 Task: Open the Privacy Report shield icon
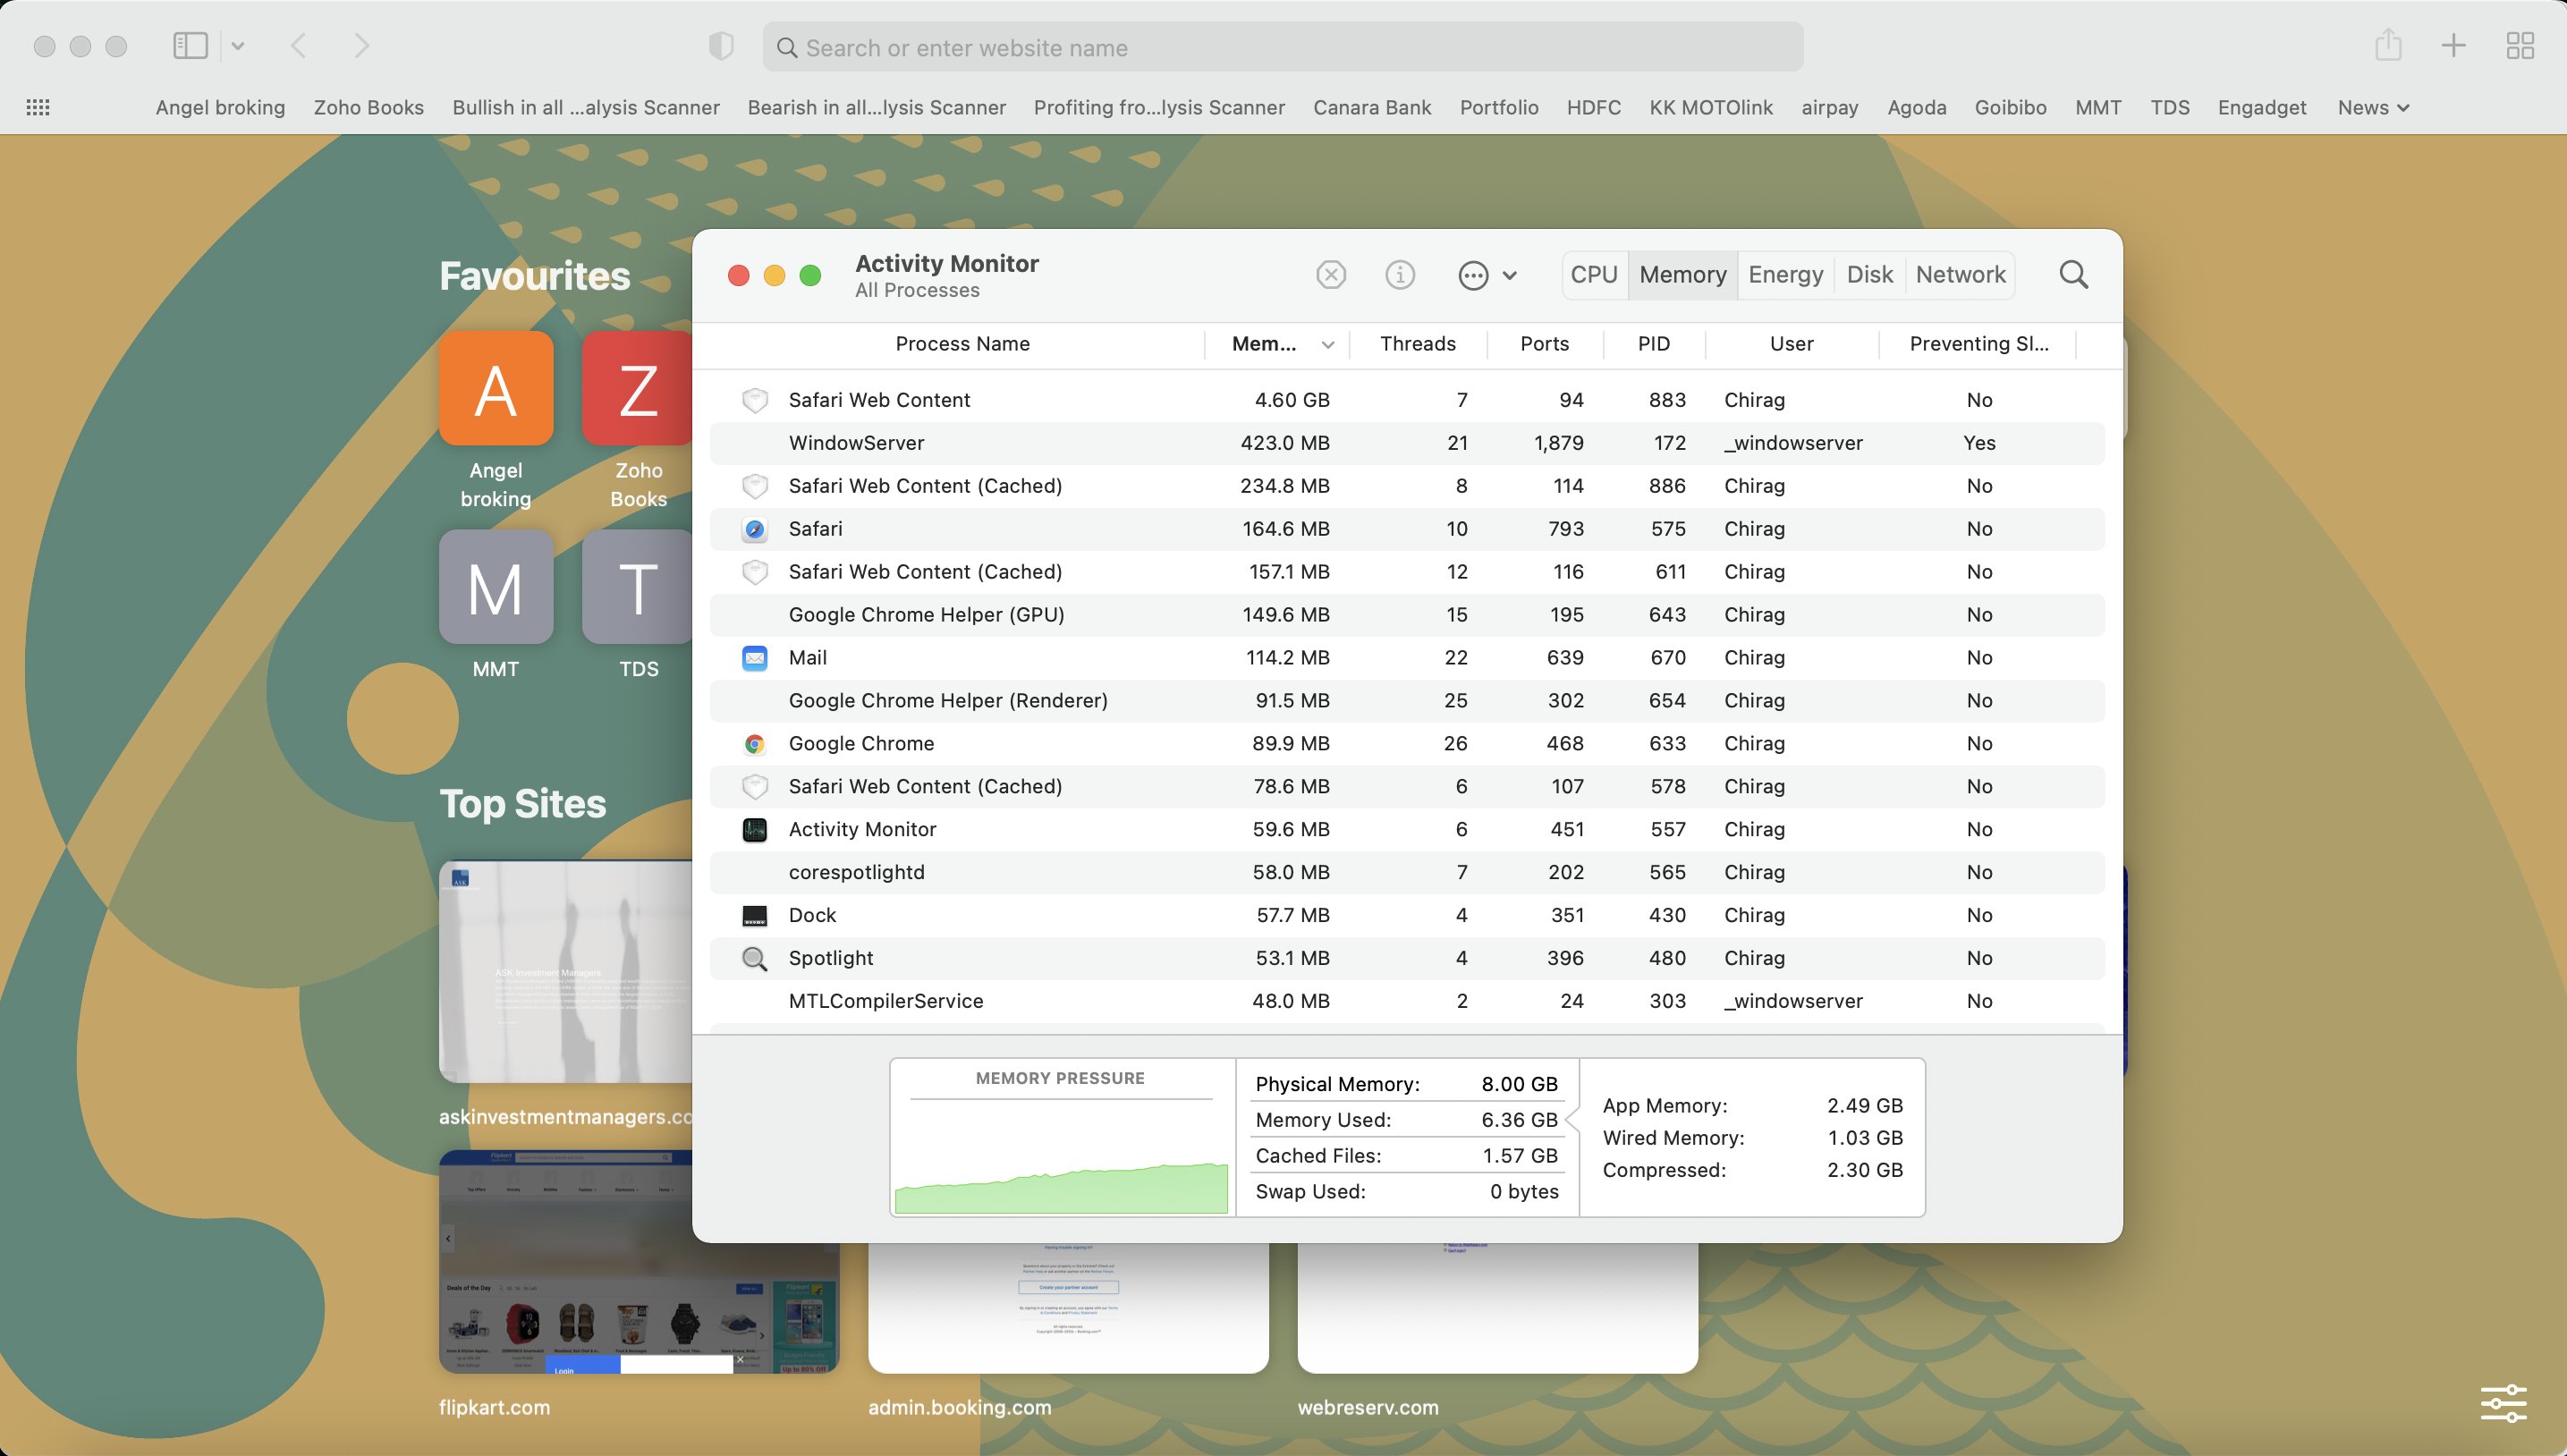722,46
